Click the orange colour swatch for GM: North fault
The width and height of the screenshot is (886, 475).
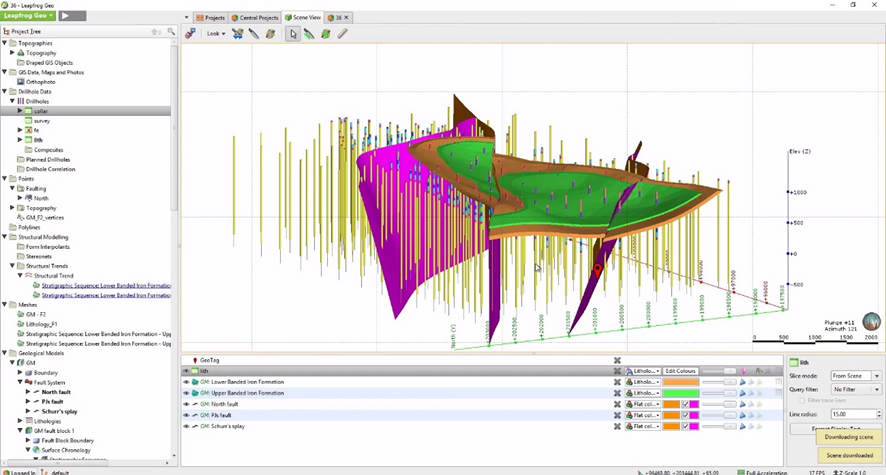tap(671, 404)
